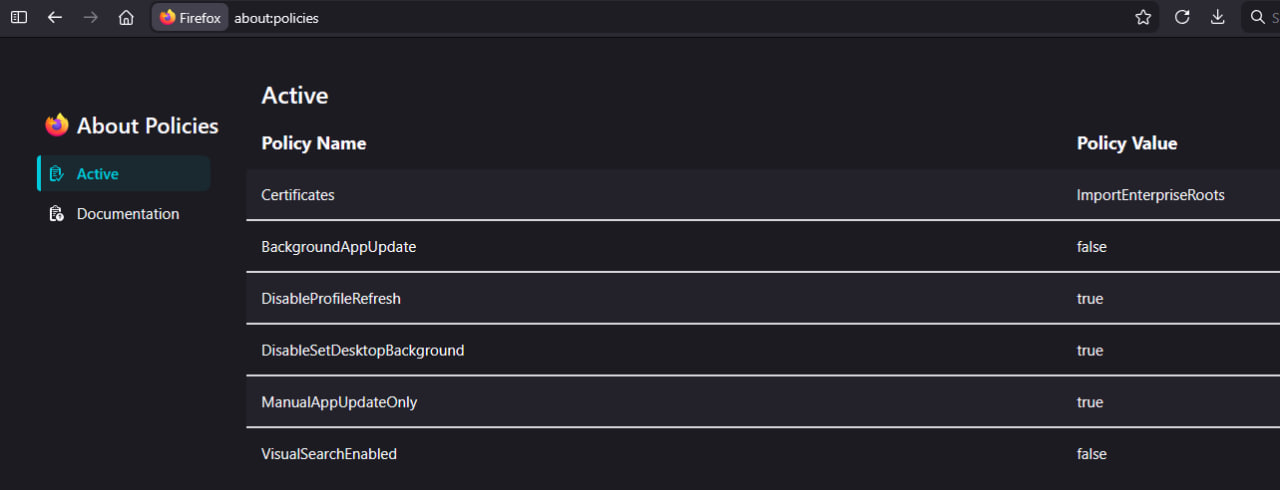This screenshot has height=490, width=1280.
Task: Bookmark this page with the star
Action: [1143, 17]
